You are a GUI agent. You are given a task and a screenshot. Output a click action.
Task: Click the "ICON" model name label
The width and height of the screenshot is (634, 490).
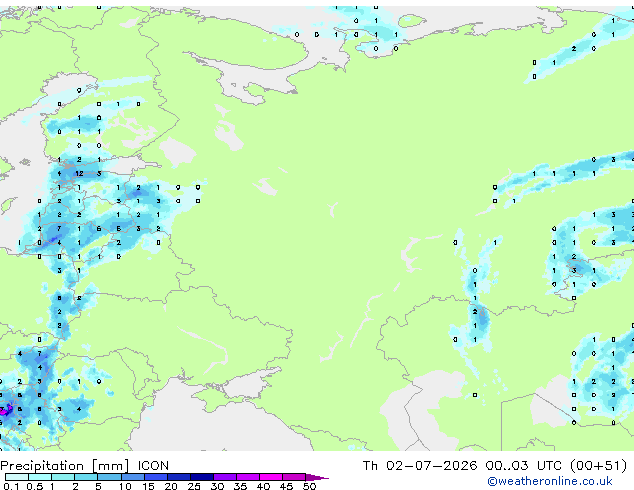[x=153, y=466]
